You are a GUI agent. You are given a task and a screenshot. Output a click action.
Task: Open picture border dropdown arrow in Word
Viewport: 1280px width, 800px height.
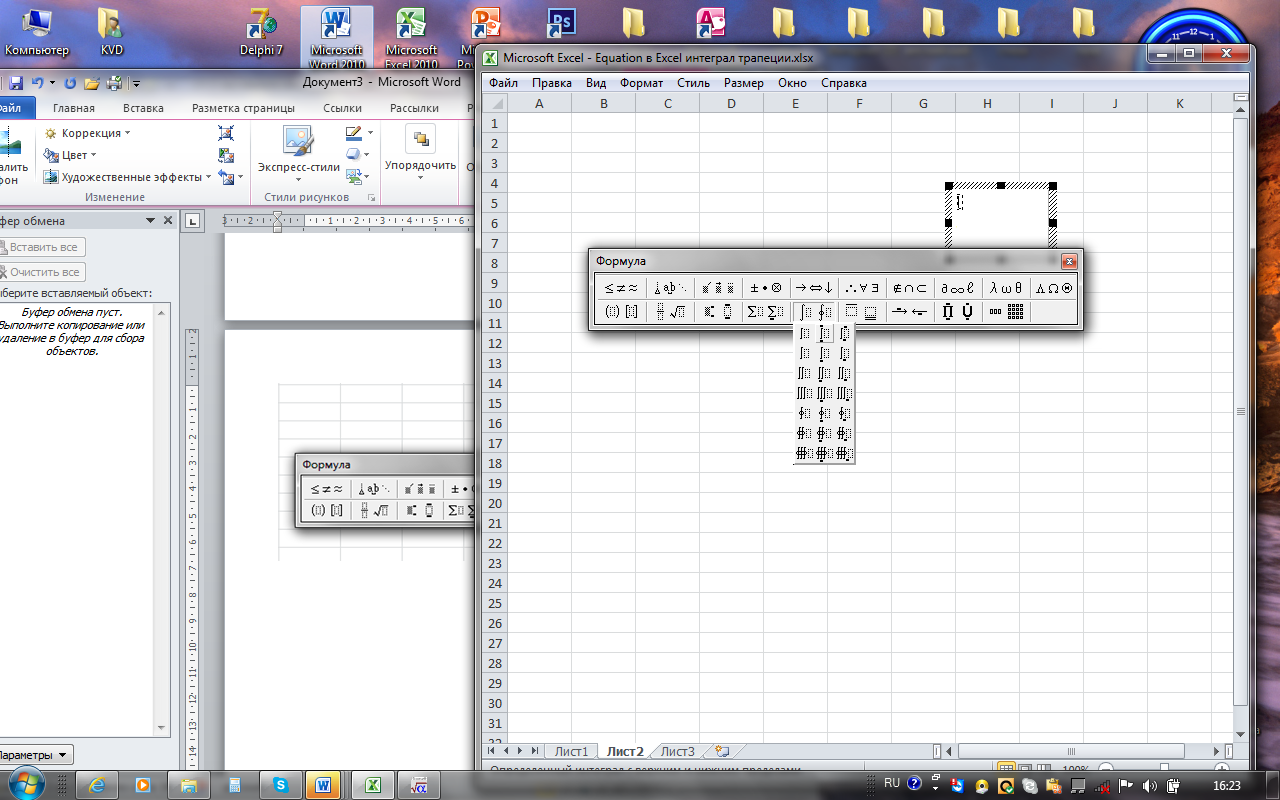370,133
